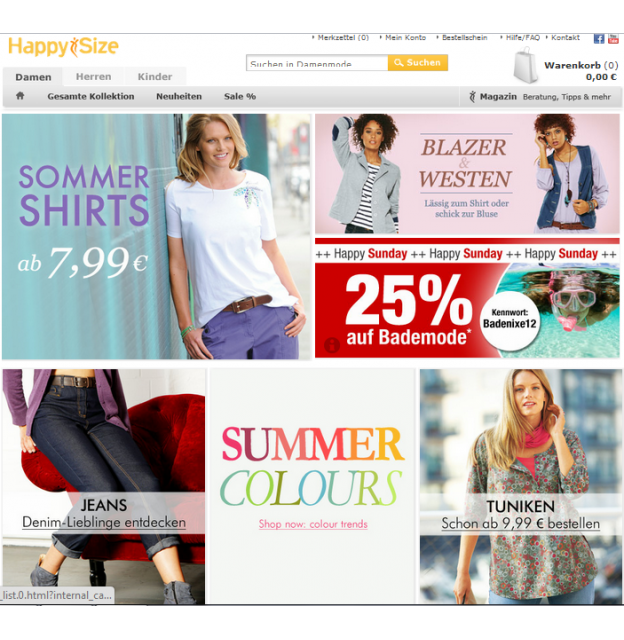Open the Neuheiten menu item
The width and height of the screenshot is (624, 640).
(x=179, y=97)
